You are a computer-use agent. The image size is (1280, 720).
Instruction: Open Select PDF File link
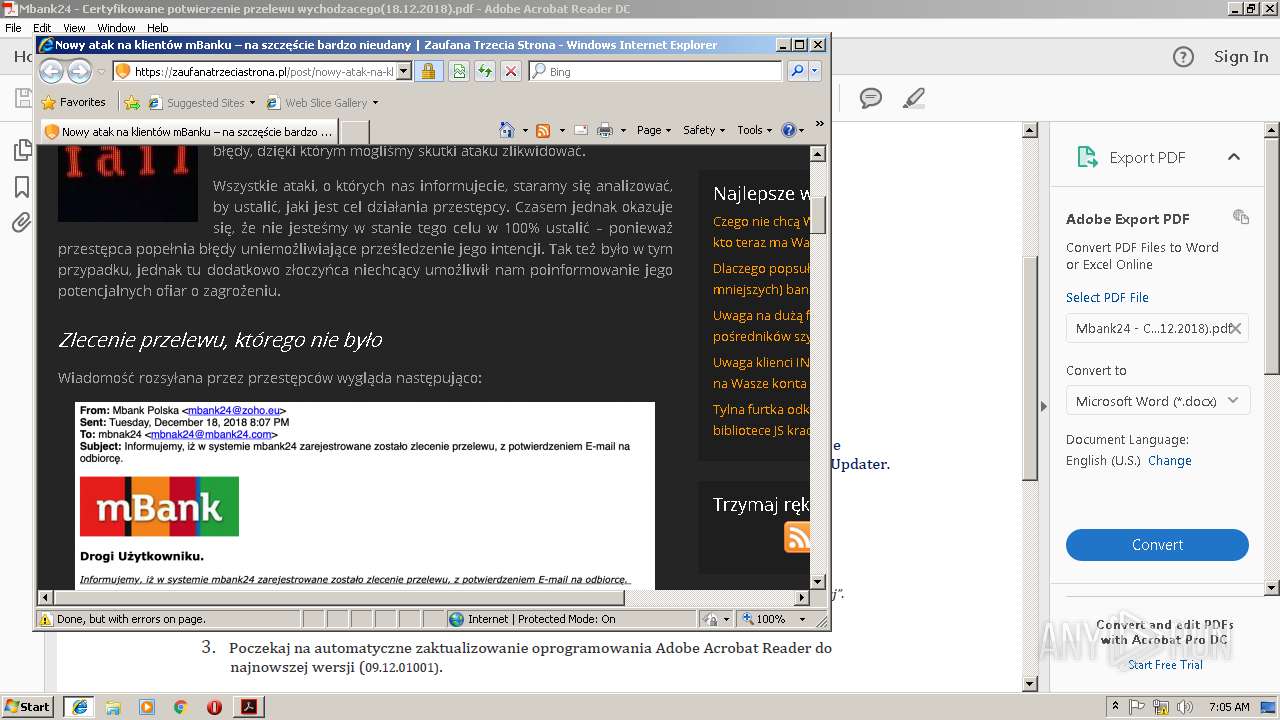(1107, 297)
